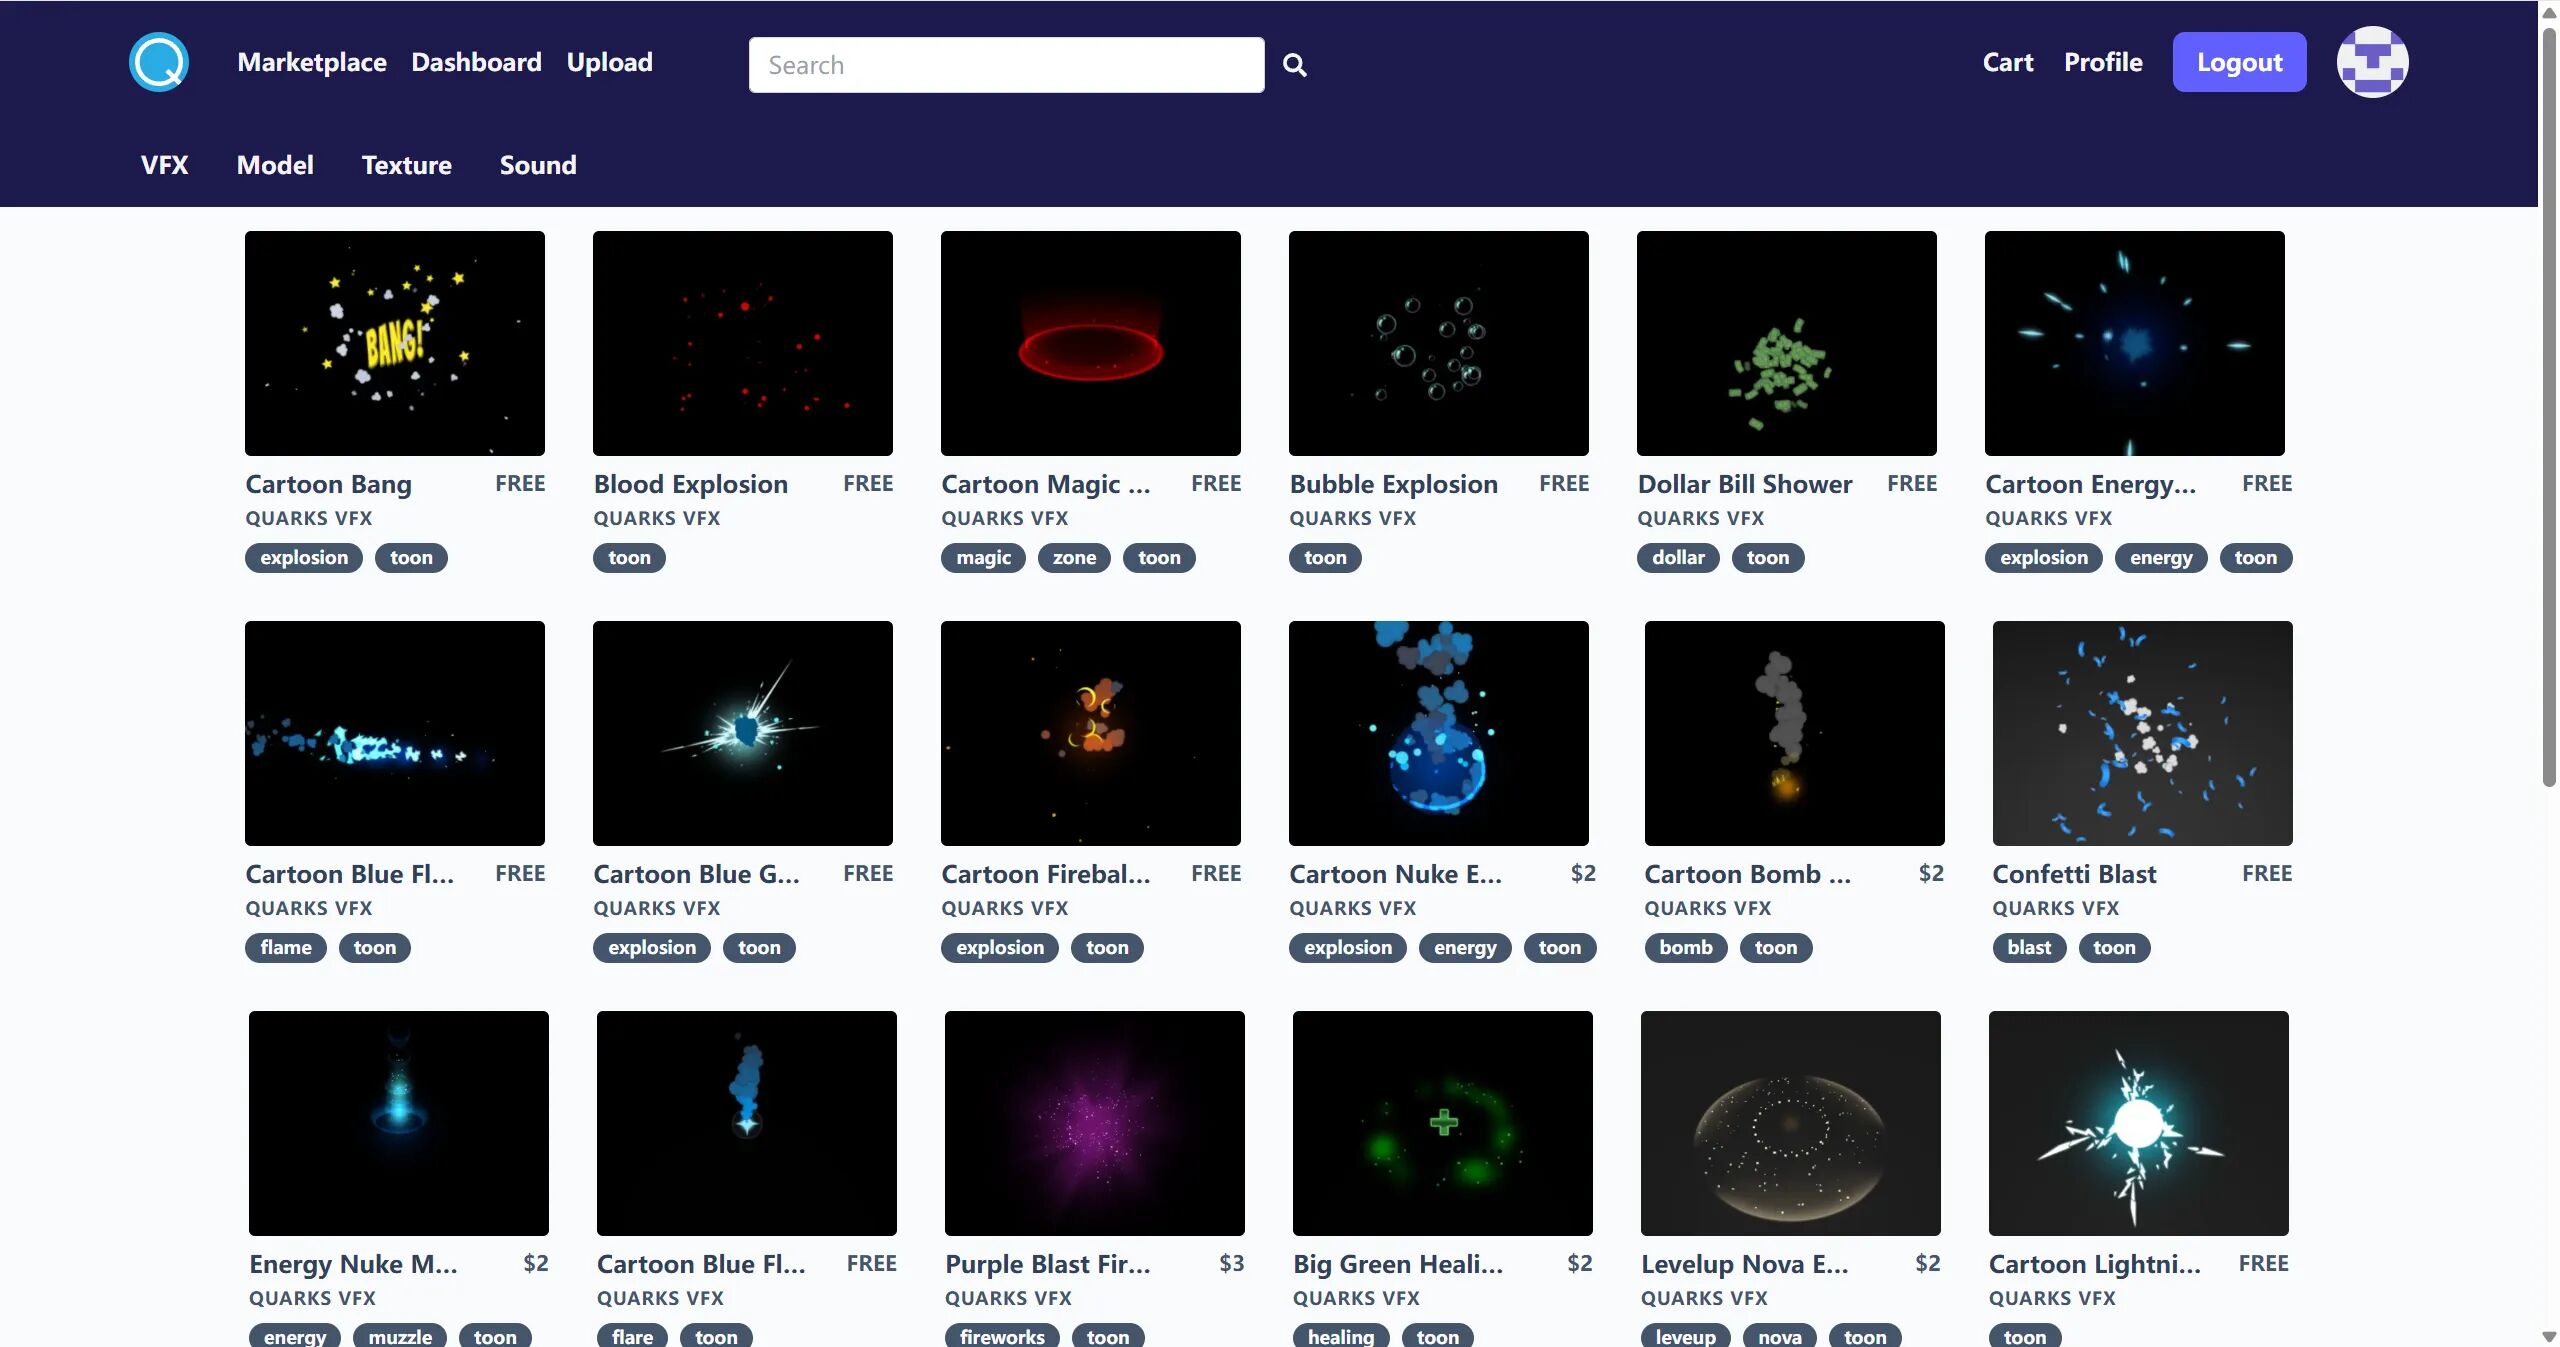
Task: Open the Cart link
Action: coord(2007,62)
